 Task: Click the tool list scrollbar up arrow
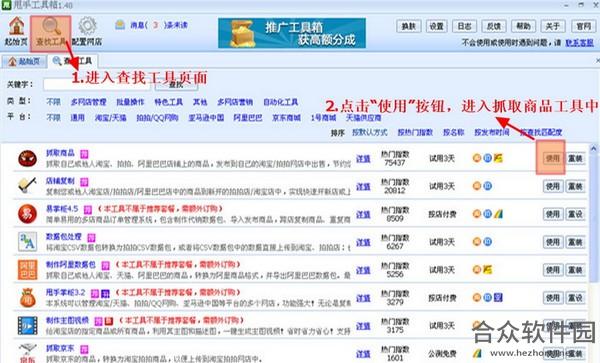coord(593,148)
